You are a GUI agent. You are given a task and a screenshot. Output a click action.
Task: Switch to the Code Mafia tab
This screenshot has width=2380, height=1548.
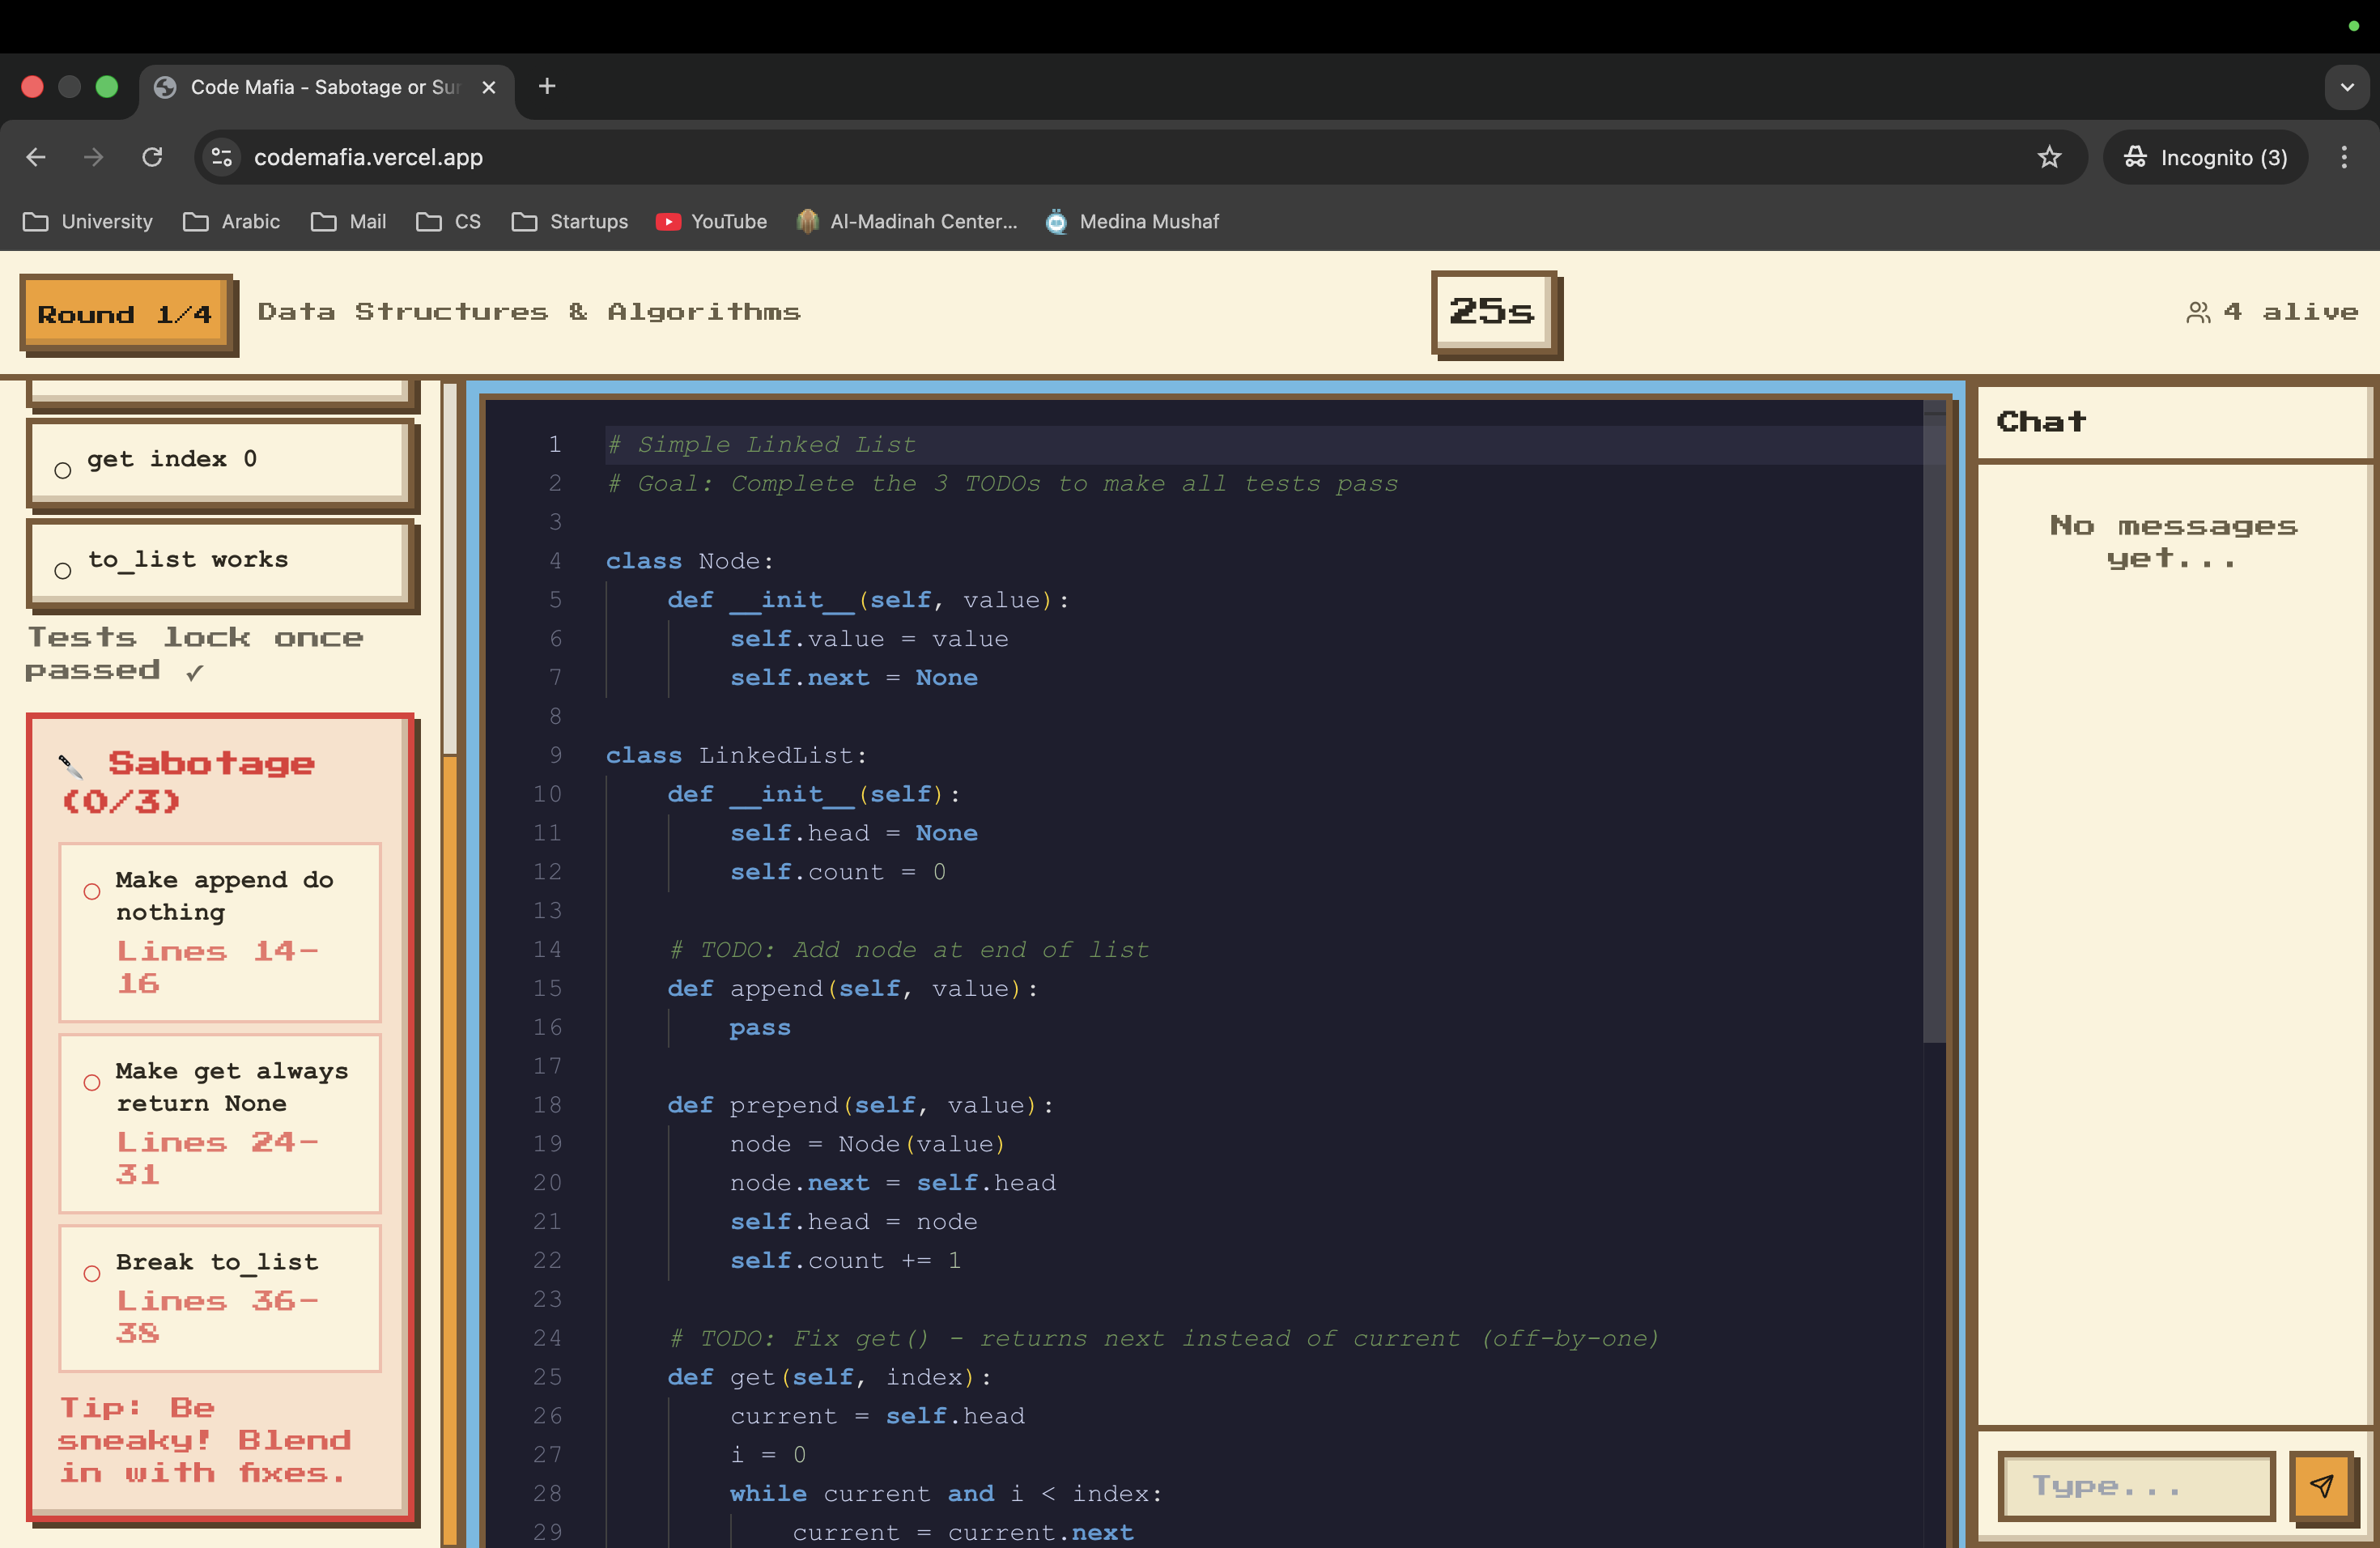point(325,87)
